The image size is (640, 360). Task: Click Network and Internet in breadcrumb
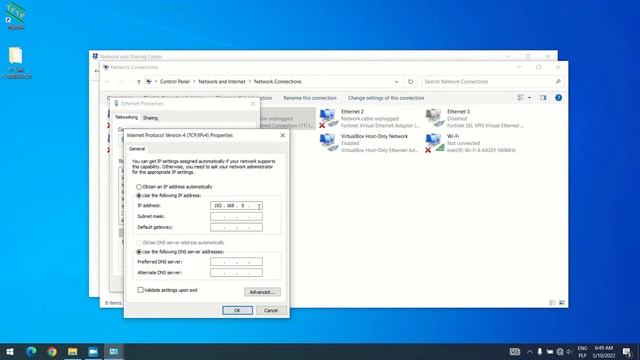click(222, 82)
